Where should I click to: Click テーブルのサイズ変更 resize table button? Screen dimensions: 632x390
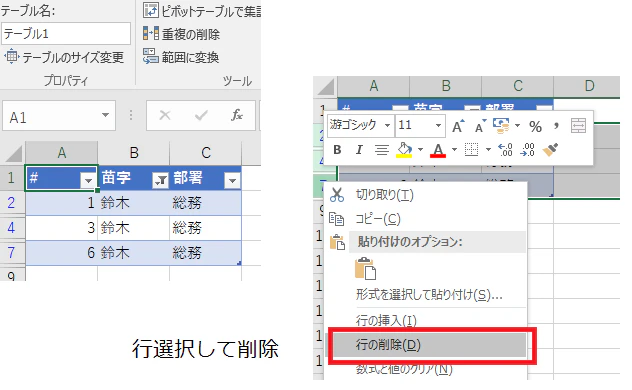(64, 57)
